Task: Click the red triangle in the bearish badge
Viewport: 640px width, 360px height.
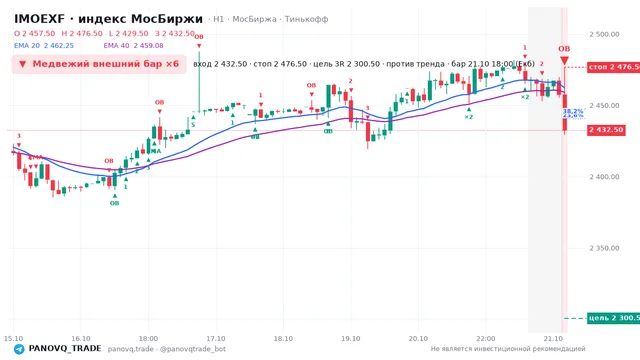Action: pyautogui.click(x=22, y=64)
